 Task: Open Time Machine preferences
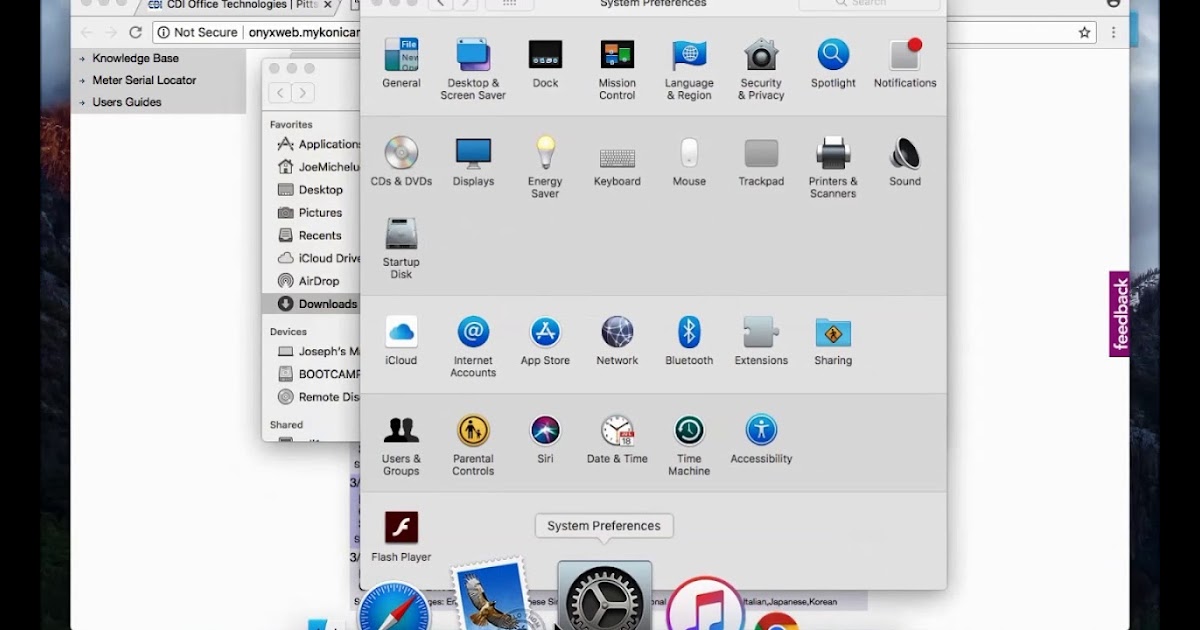tap(689, 445)
